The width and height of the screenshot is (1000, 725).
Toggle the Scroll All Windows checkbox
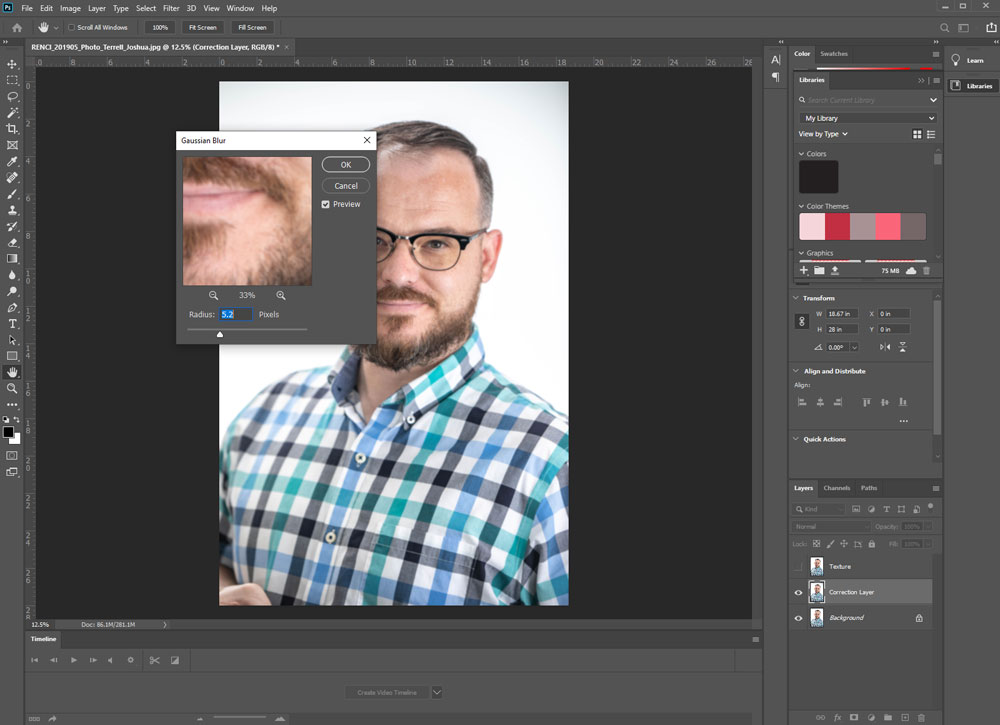(72, 27)
